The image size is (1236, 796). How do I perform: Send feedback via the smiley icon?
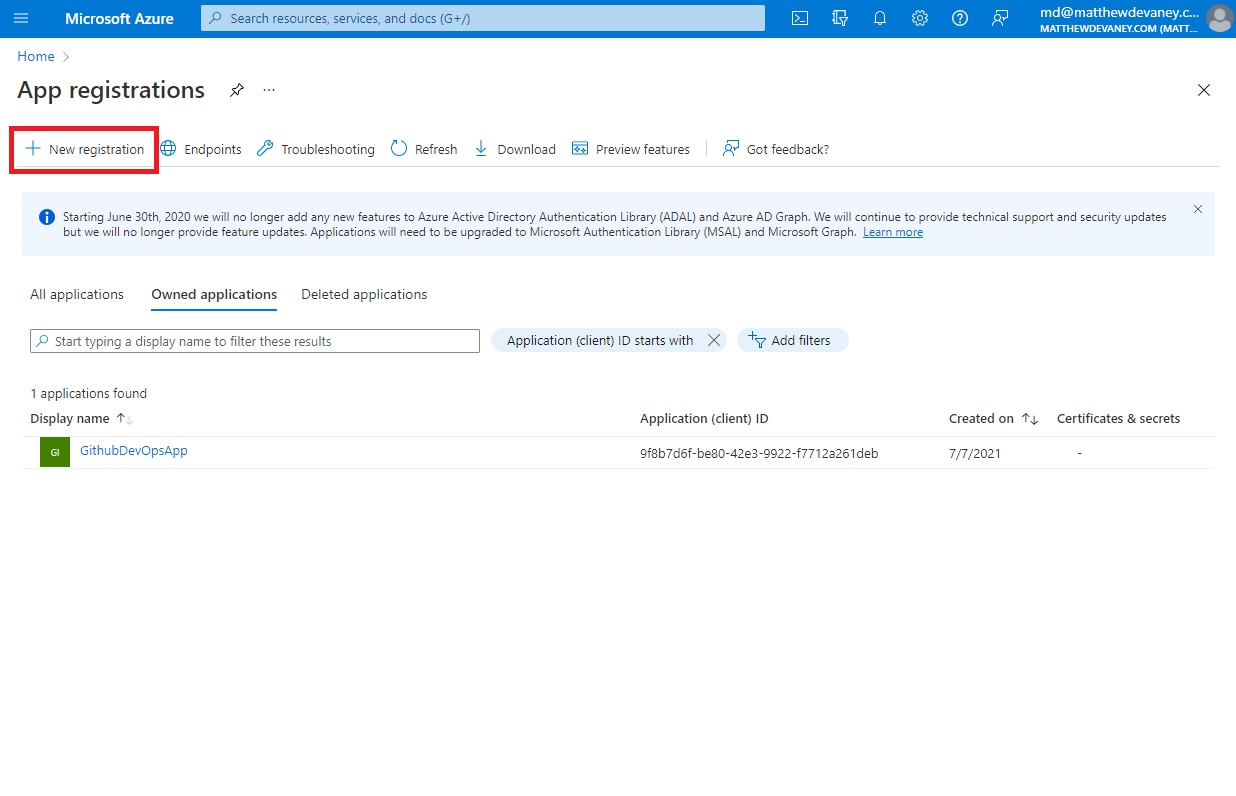click(x=999, y=18)
